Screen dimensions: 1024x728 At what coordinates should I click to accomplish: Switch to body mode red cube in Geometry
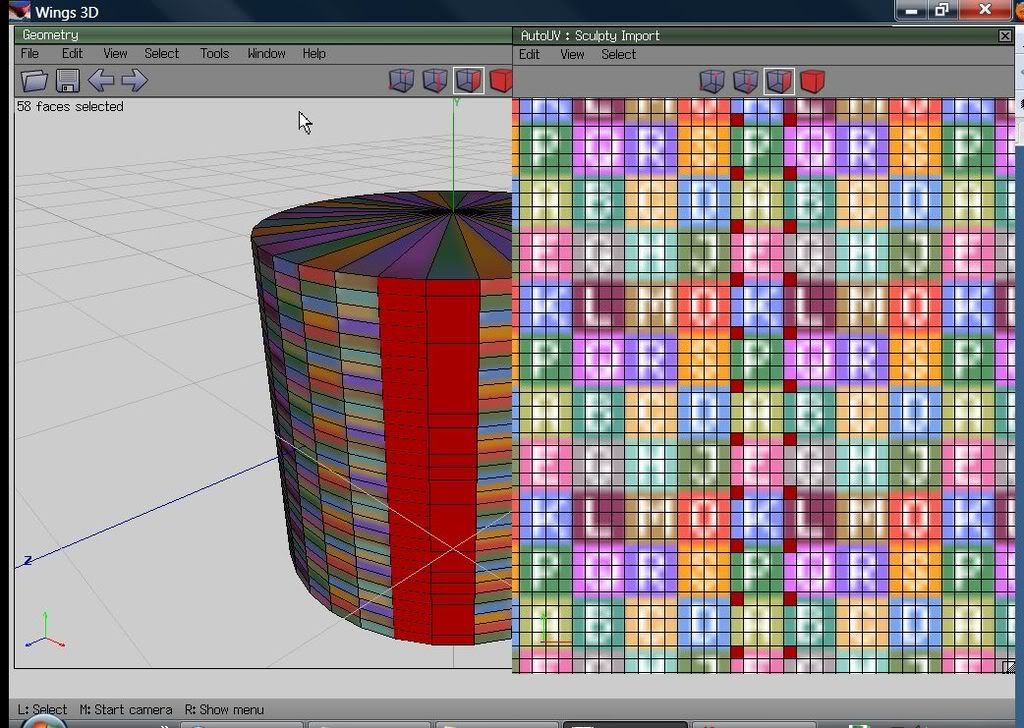pos(501,81)
